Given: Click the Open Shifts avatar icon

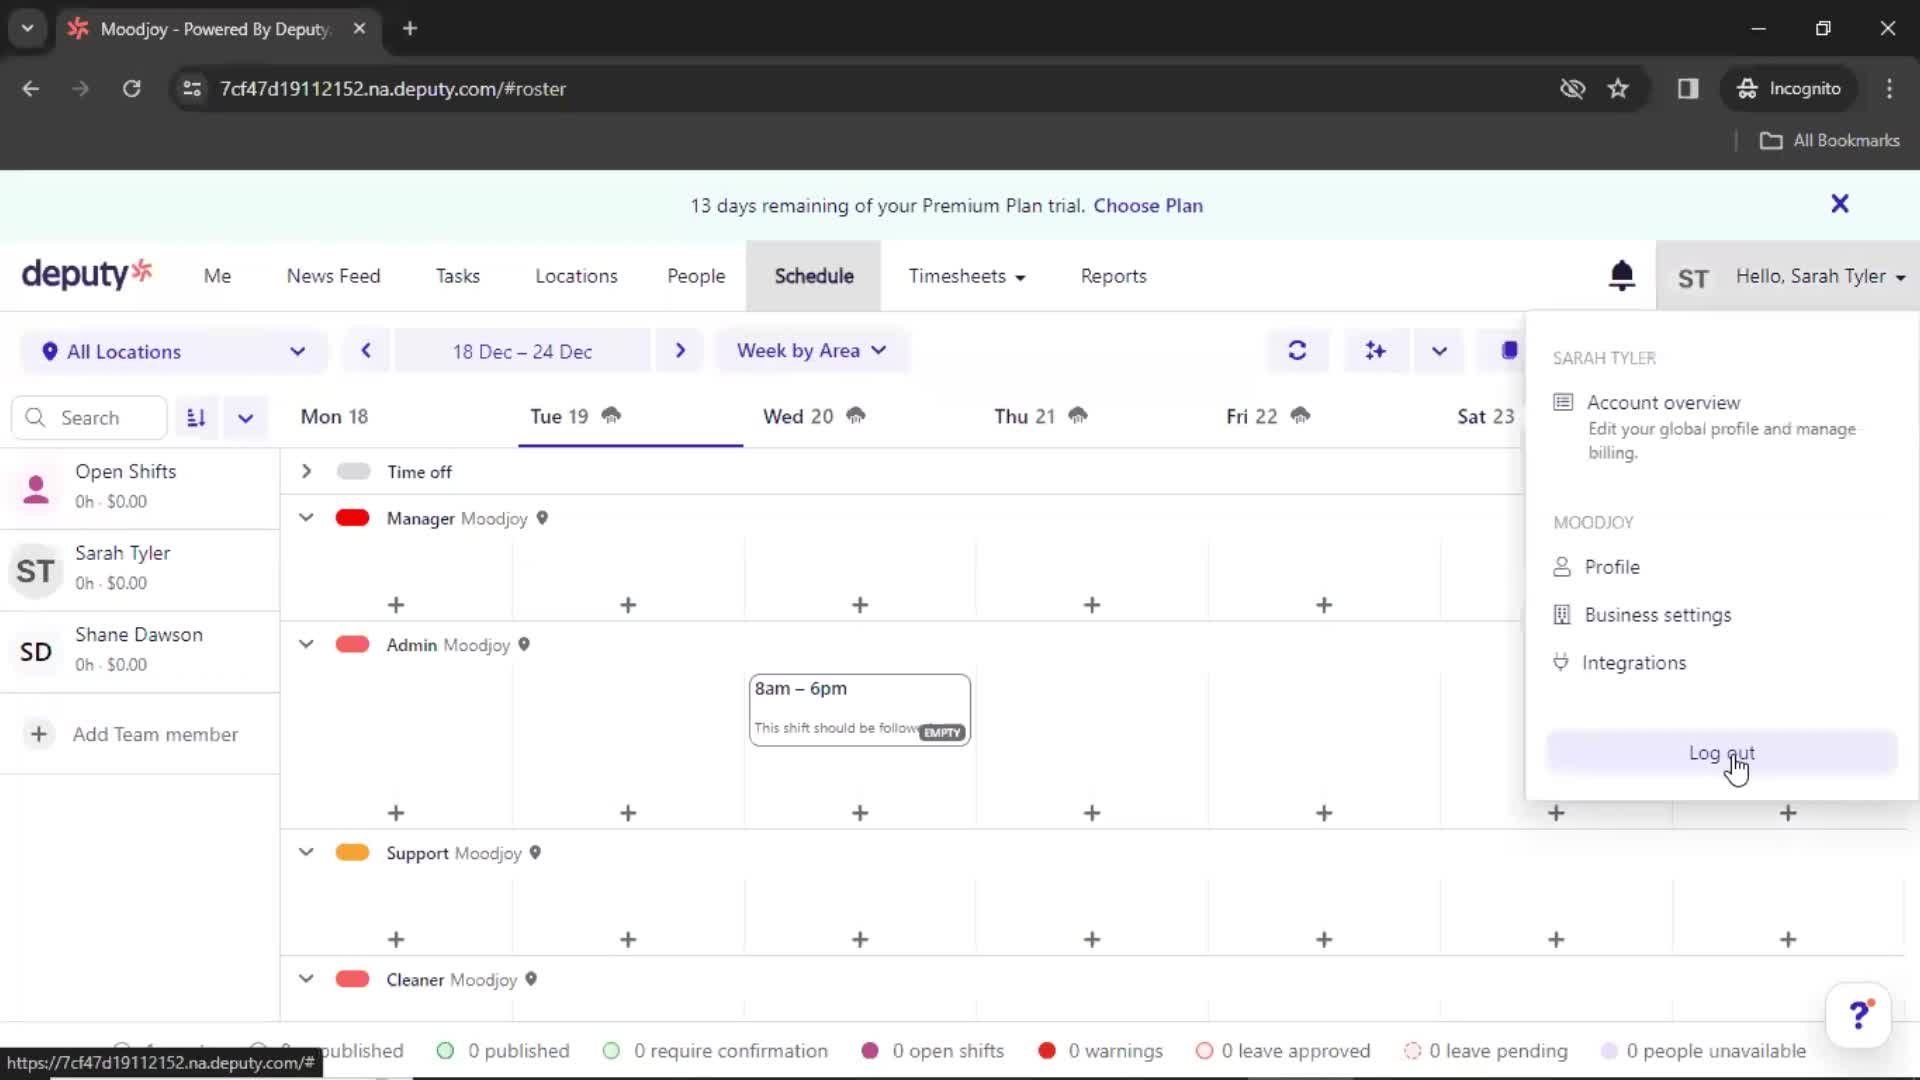Looking at the screenshot, I should [36, 489].
